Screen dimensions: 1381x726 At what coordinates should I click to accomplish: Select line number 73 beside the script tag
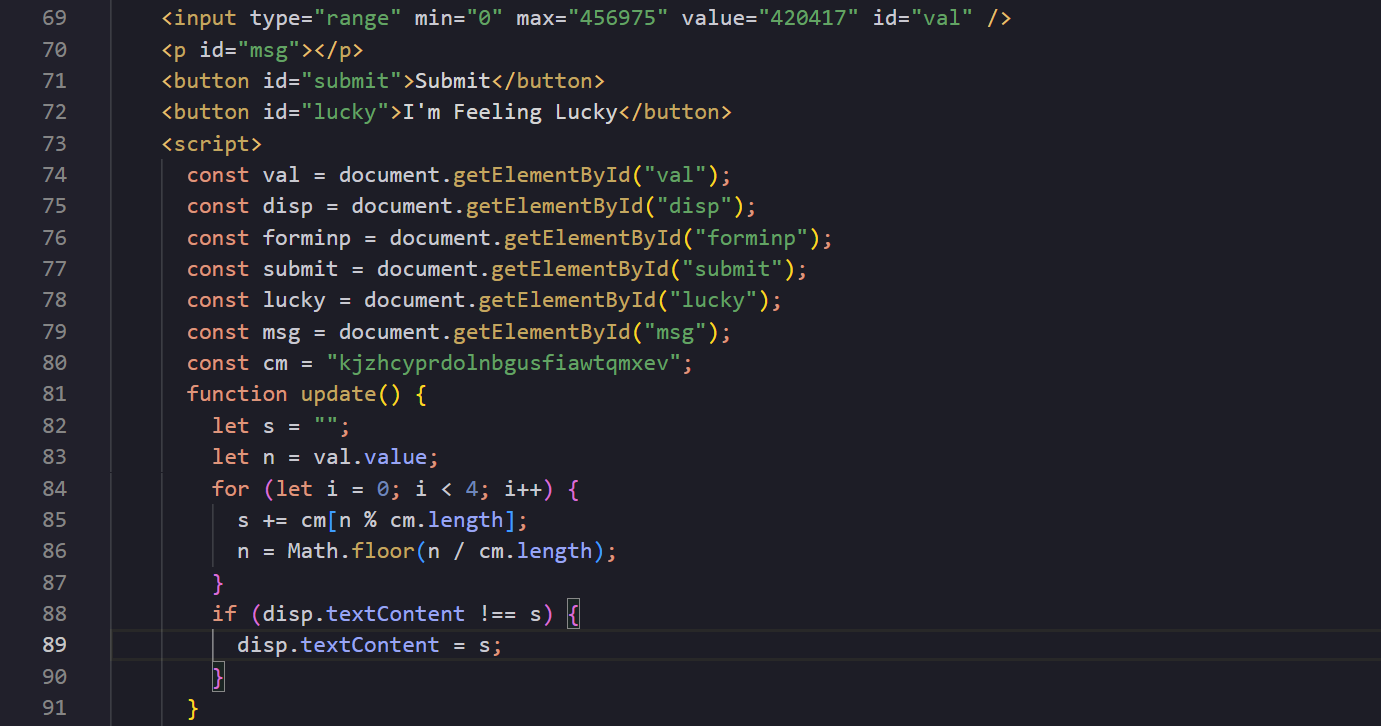tap(55, 143)
